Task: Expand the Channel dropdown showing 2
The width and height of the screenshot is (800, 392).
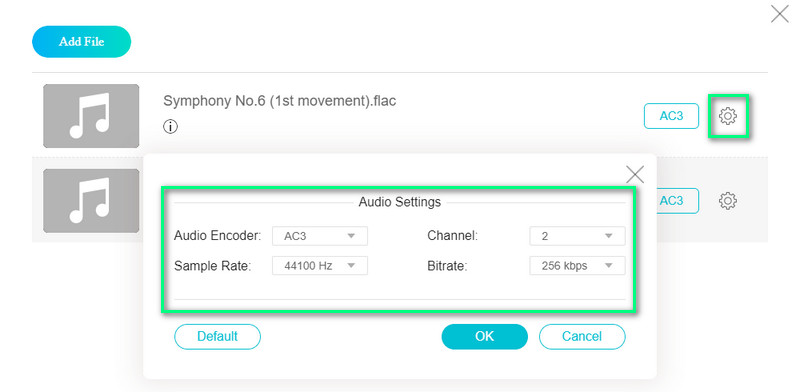Action: pyautogui.click(x=577, y=236)
